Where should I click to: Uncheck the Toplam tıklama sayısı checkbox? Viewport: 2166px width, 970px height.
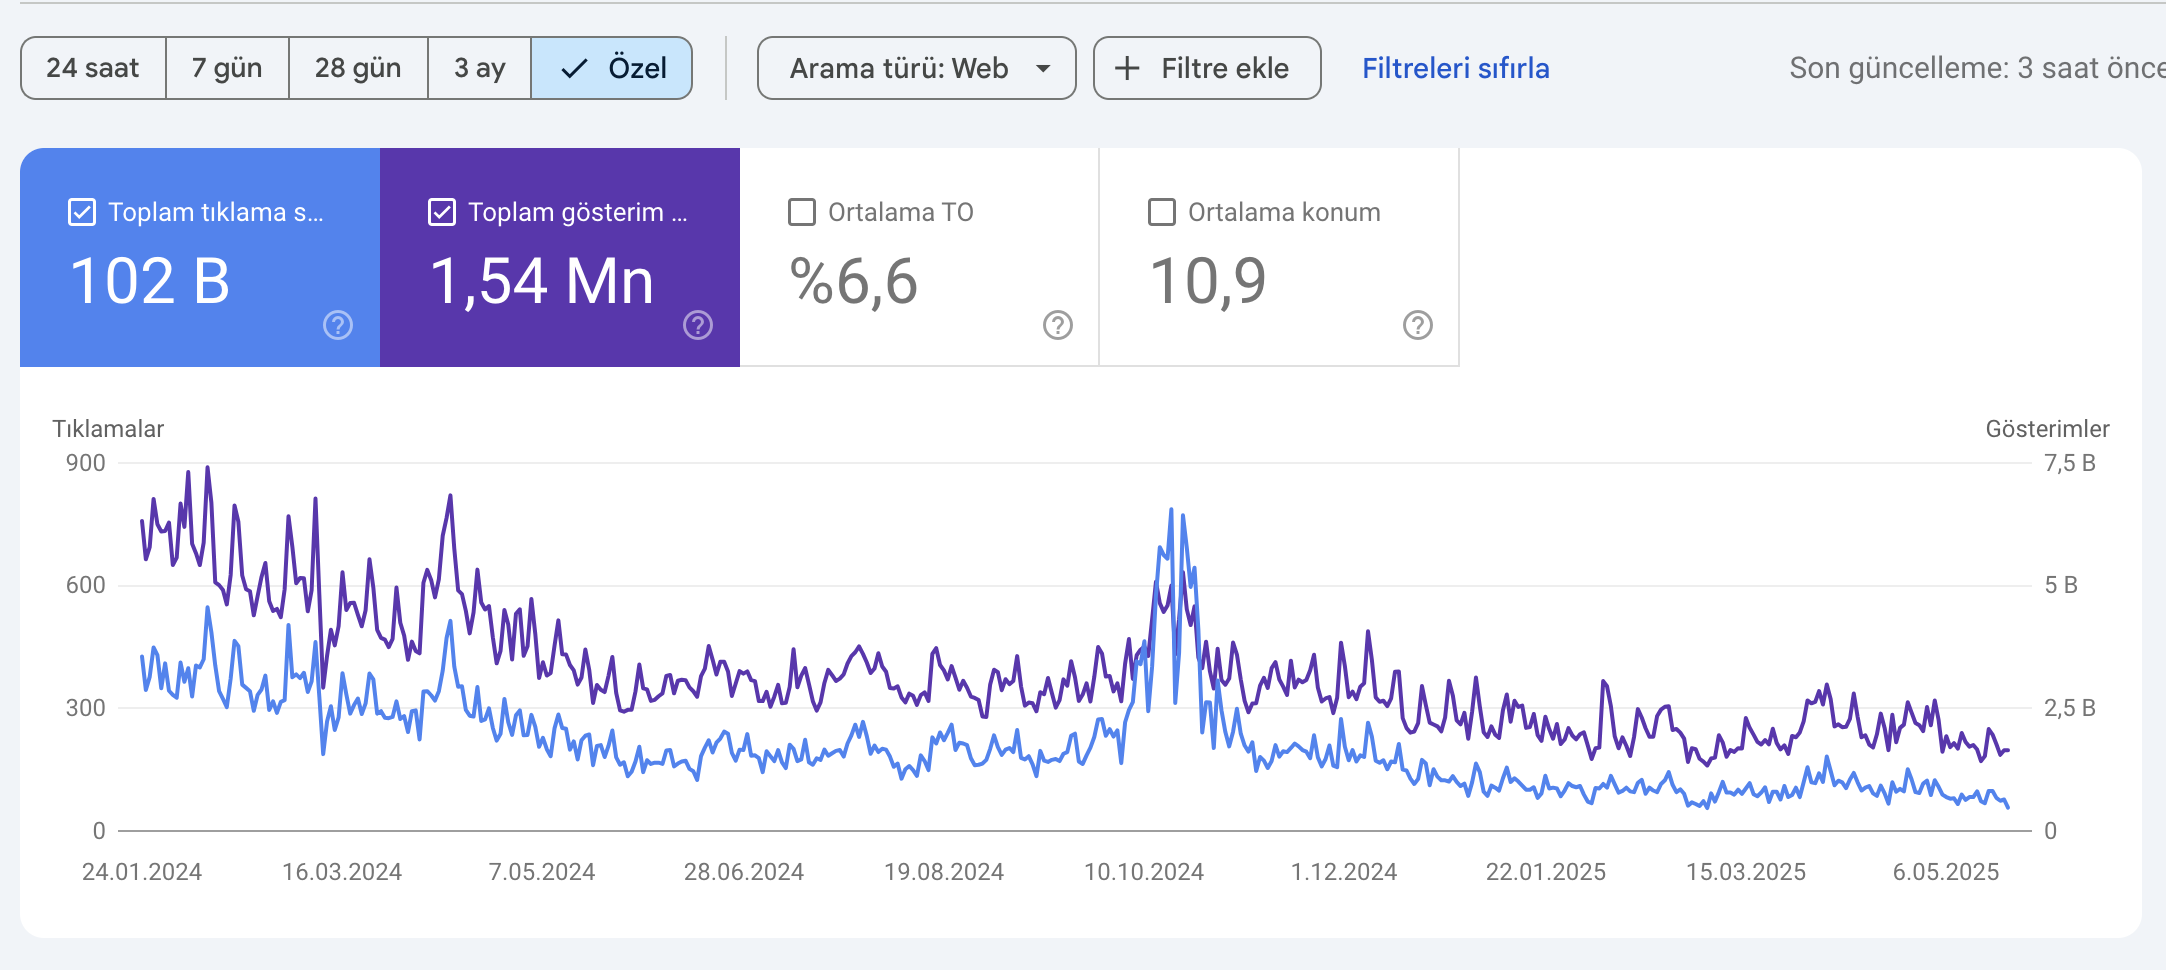click(82, 212)
